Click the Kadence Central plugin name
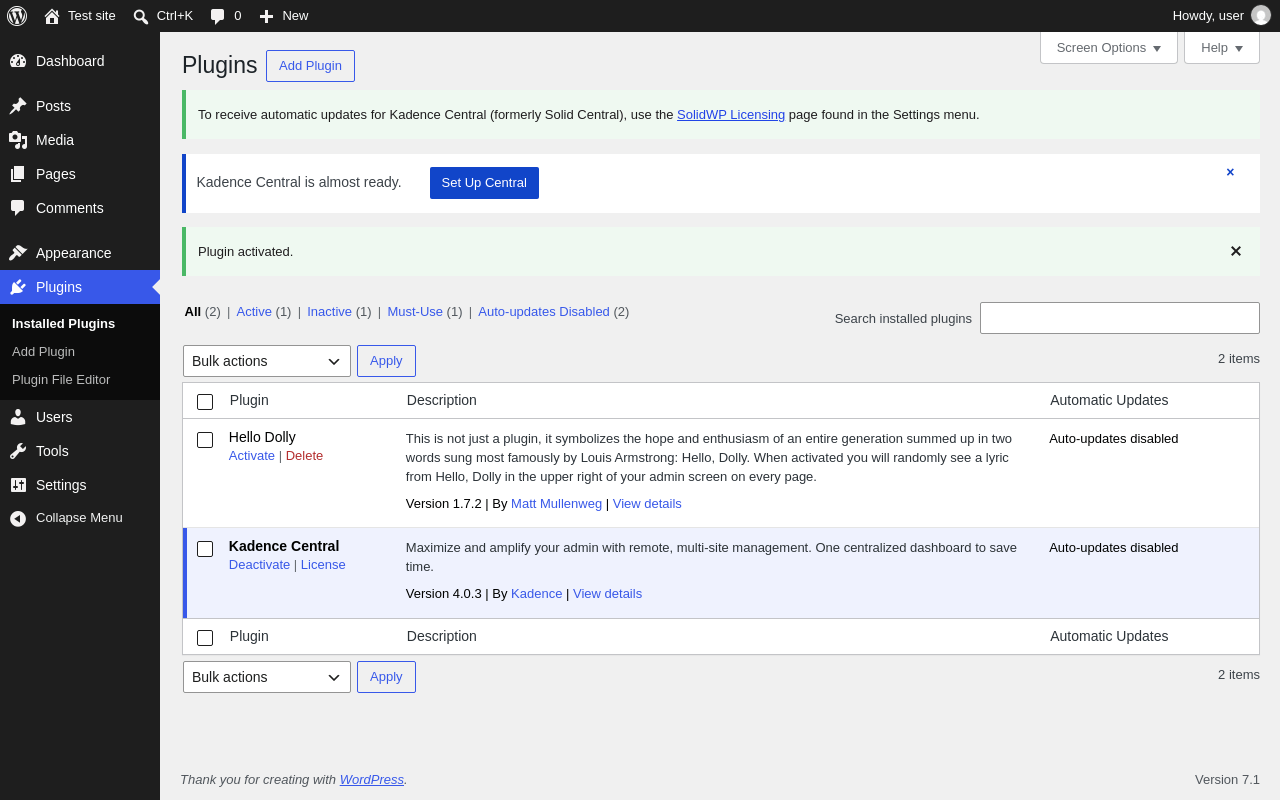The image size is (1280, 800). [x=284, y=546]
